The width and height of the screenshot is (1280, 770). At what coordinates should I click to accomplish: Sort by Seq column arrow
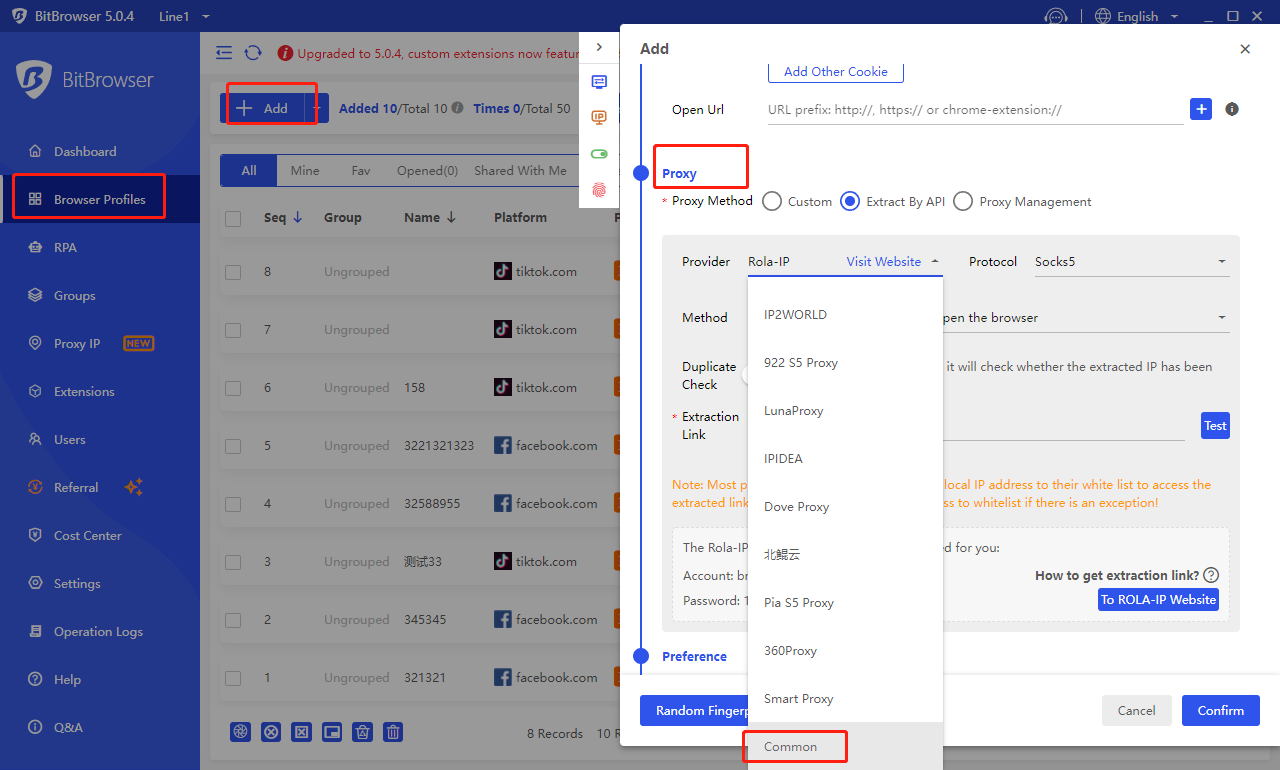pyautogui.click(x=297, y=217)
